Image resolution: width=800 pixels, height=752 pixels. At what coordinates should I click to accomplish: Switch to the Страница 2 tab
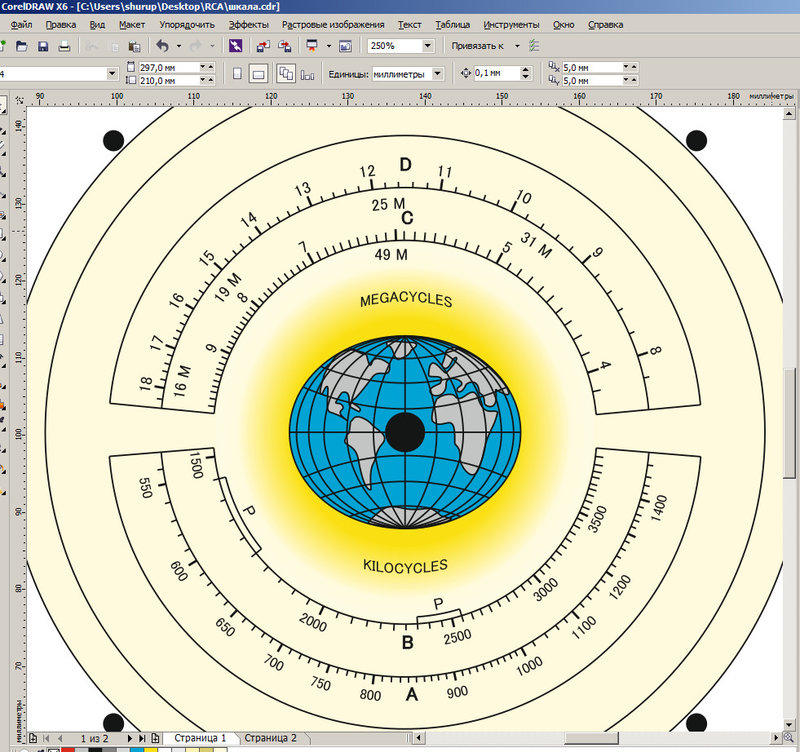coord(270,738)
